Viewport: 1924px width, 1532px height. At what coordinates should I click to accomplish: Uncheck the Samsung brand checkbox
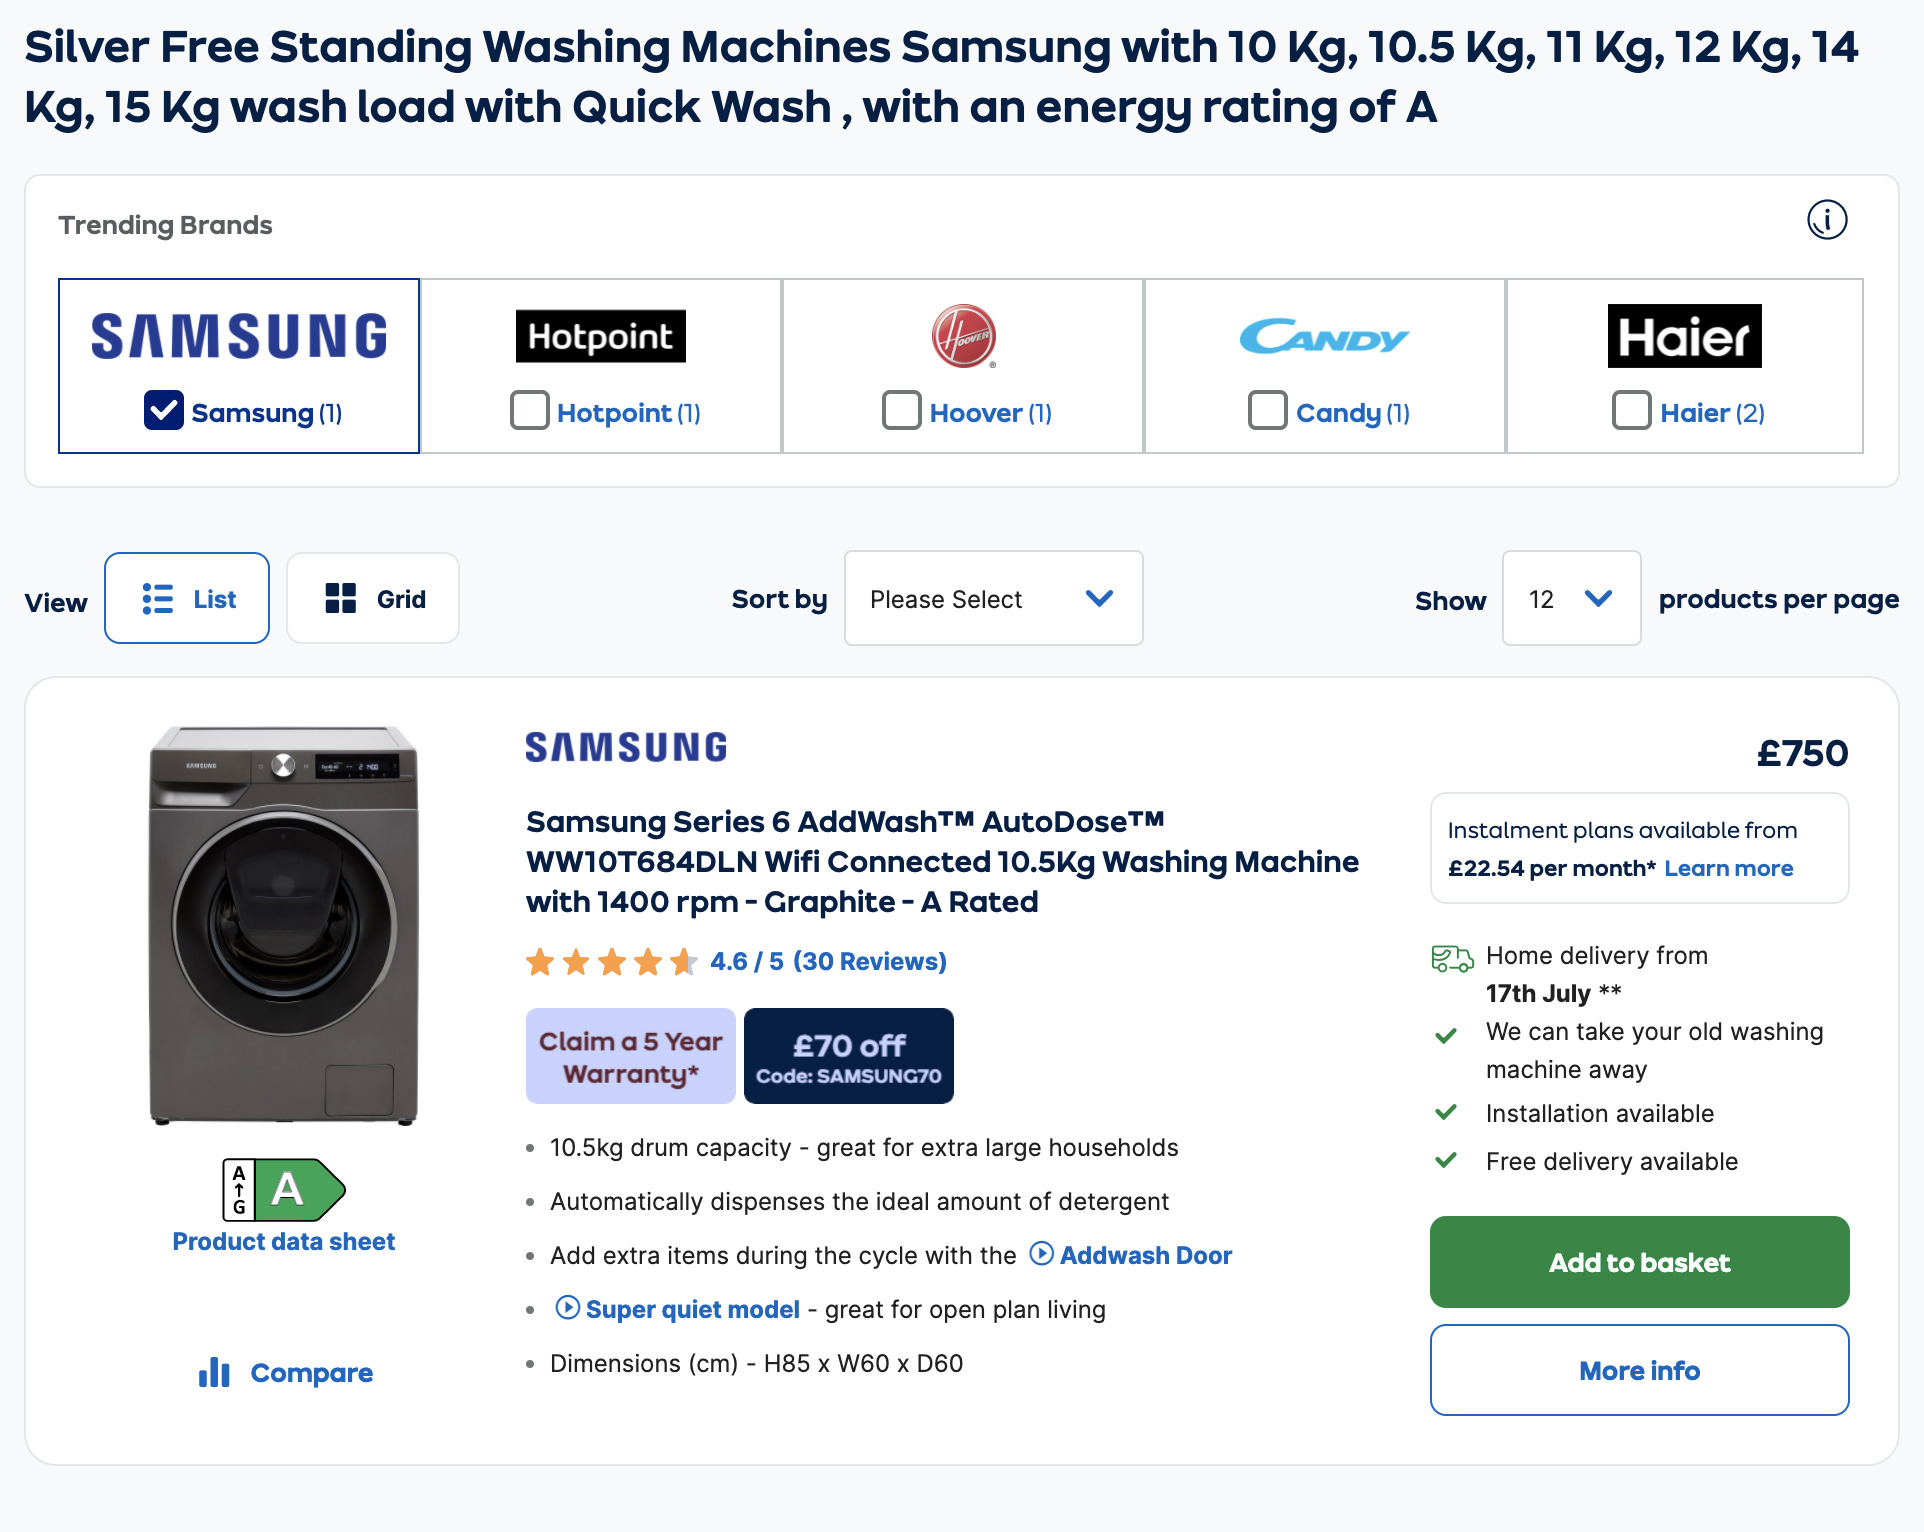click(164, 411)
